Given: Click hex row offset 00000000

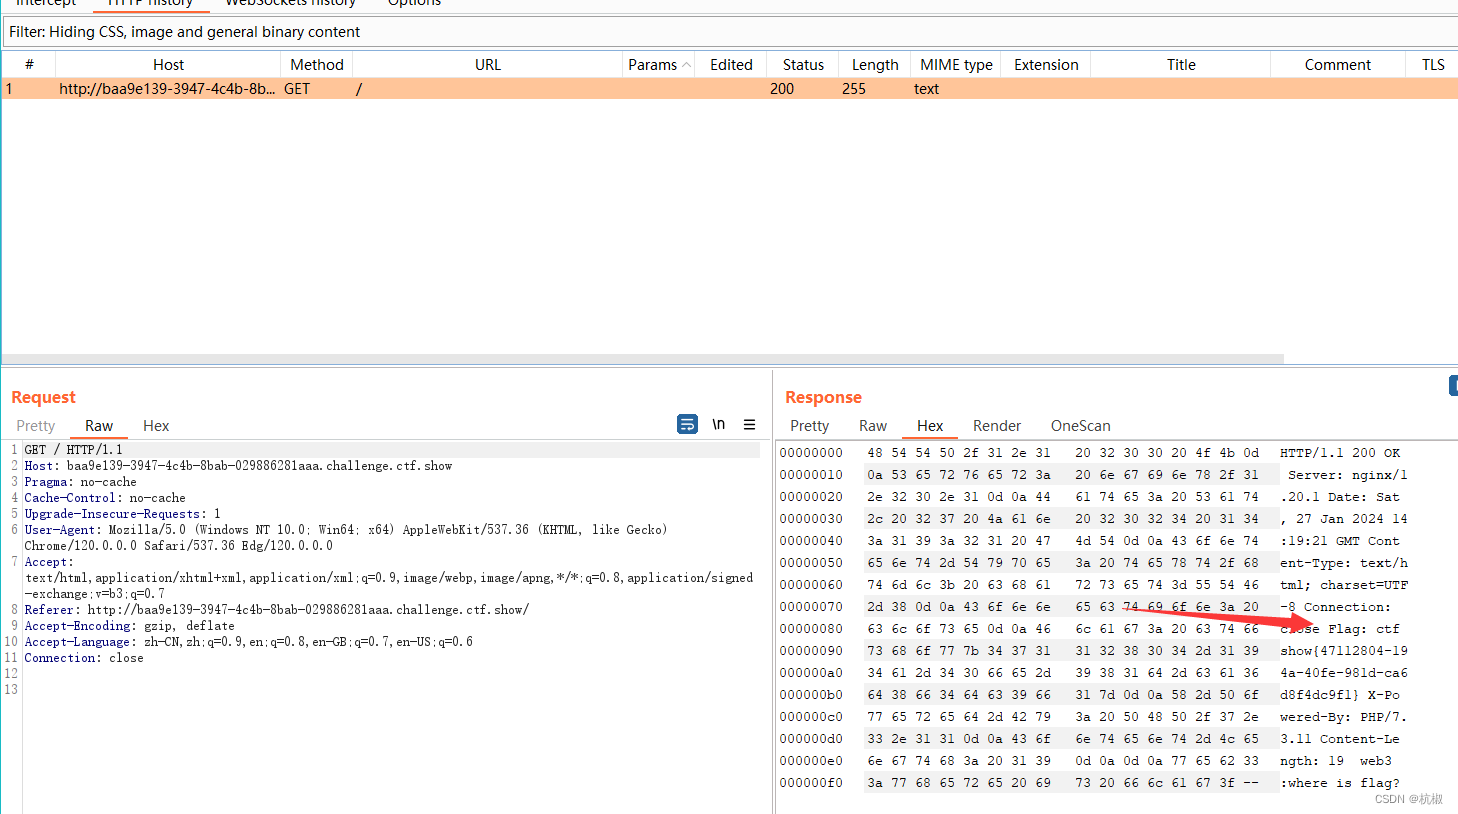Looking at the screenshot, I should [811, 453].
